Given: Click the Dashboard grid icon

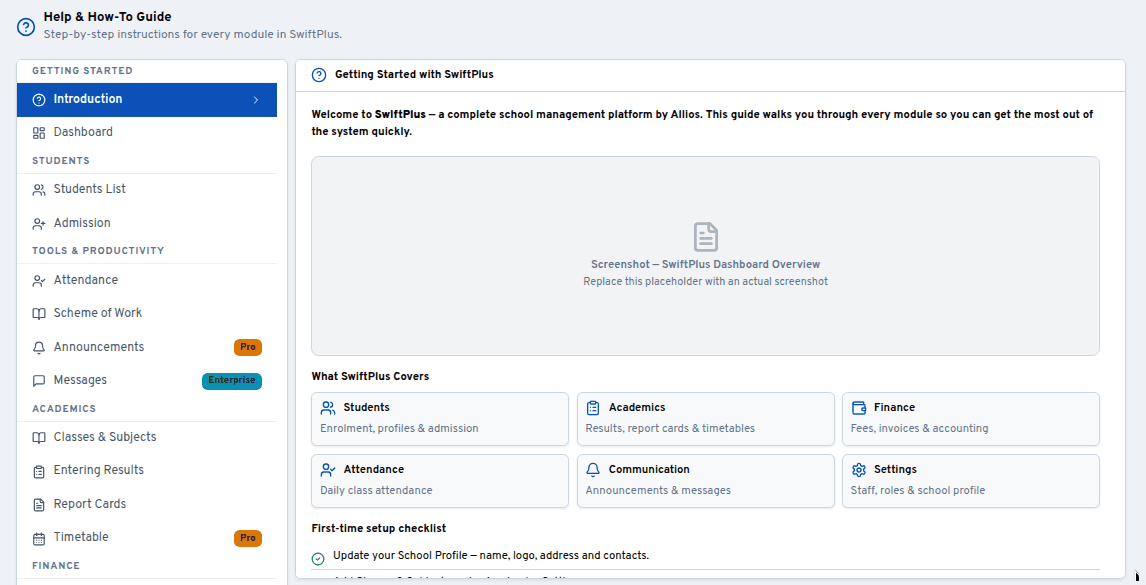Looking at the screenshot, I should (x=39, y=133).
